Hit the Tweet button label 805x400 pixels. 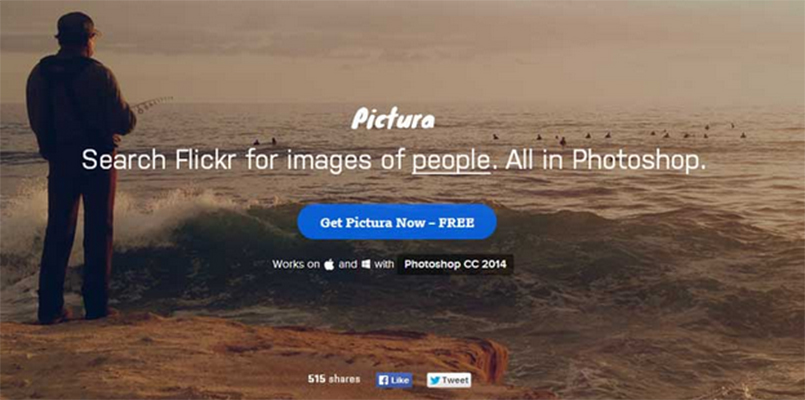455,380
